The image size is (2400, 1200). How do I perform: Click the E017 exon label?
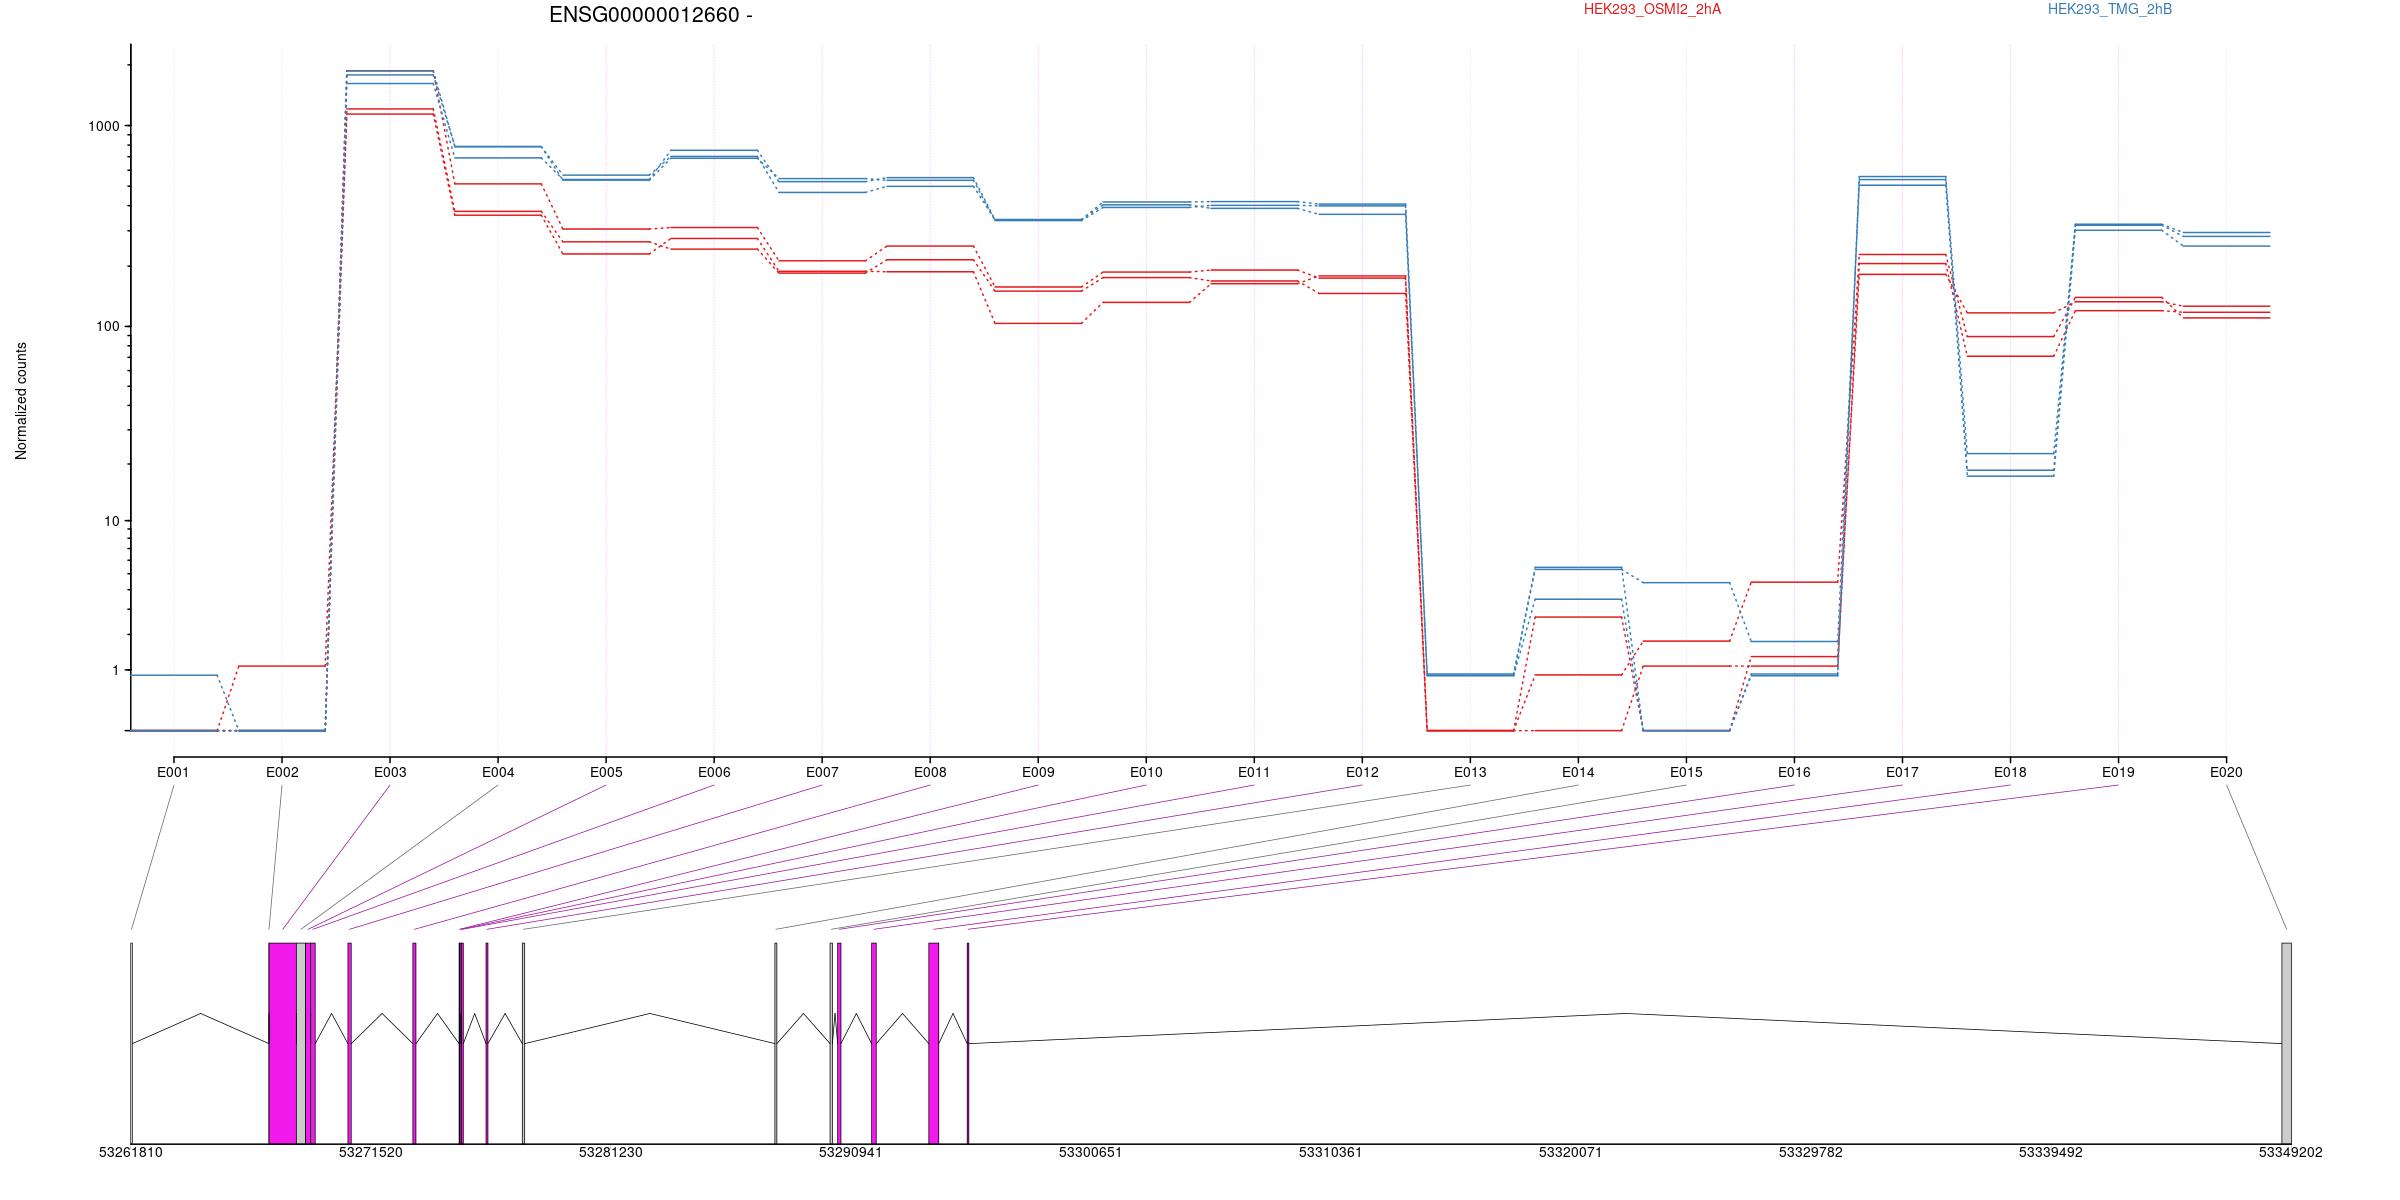coord(1902,772)
